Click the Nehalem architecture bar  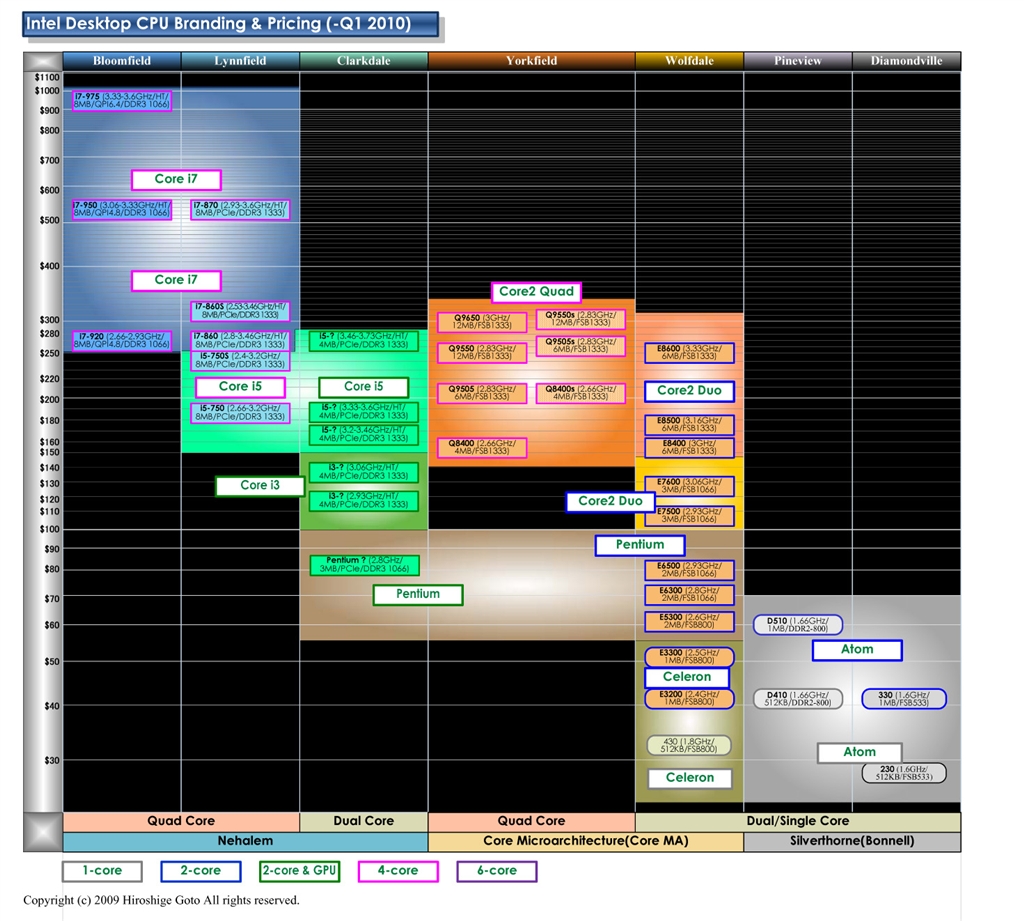[246, 841]
